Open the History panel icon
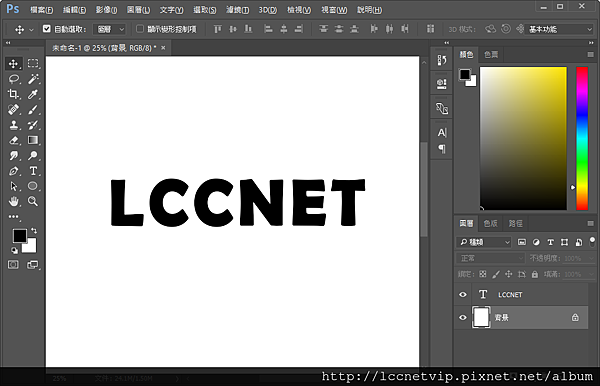Viewport: 600px width, 386px height. [x=442, y=60]
